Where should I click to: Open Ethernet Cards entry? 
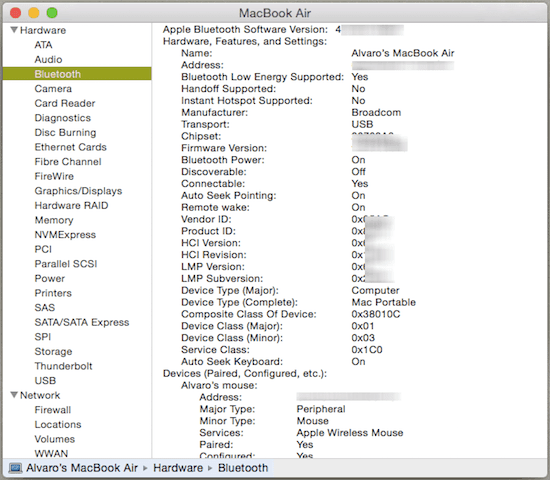point(71,147)
